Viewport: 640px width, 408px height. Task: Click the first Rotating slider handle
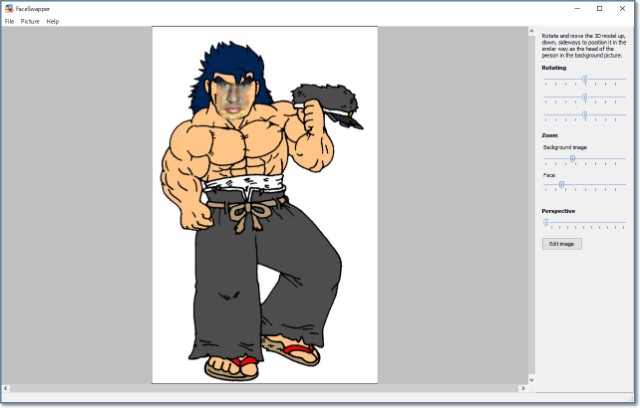584,79
